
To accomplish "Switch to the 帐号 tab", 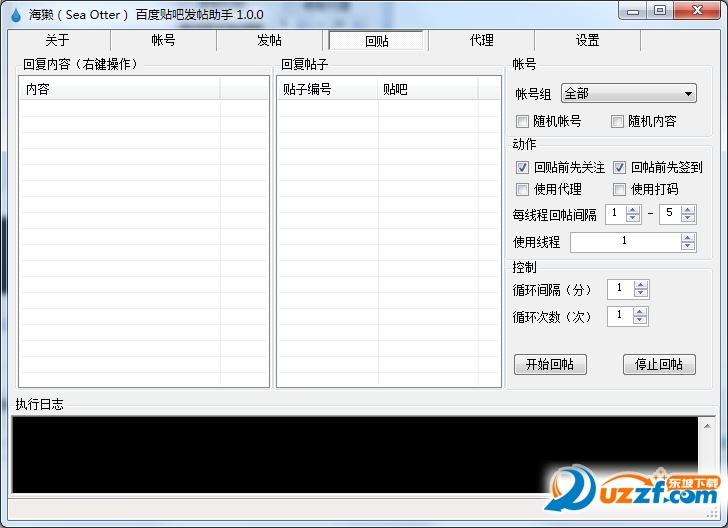I will [163, 40].
